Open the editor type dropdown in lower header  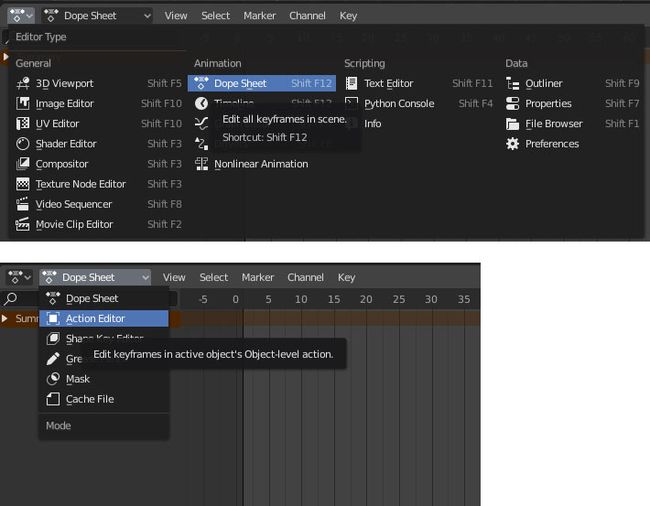[x=19, y=277]
